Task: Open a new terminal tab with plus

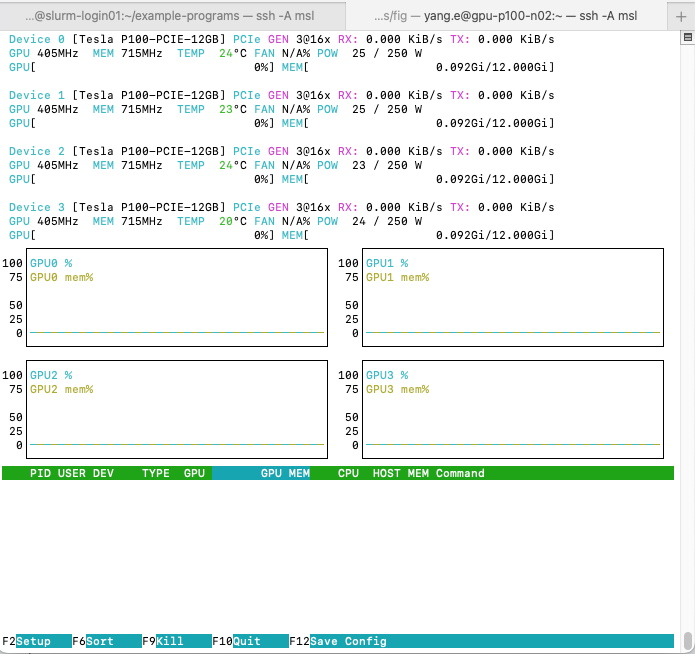Action: tap(681, 17)
